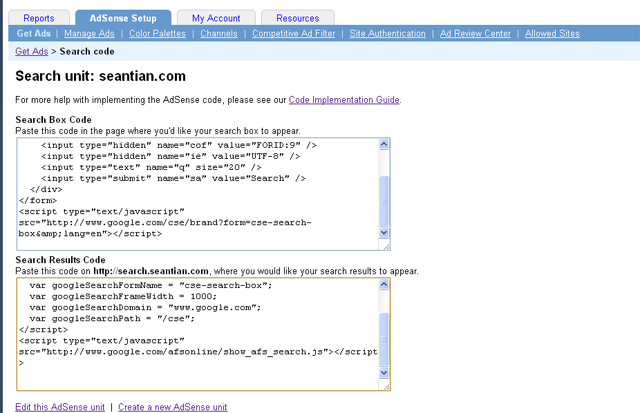Click the text input 'q' code line
This screenshot has width=640, height=413.
(x=151, y=167)
